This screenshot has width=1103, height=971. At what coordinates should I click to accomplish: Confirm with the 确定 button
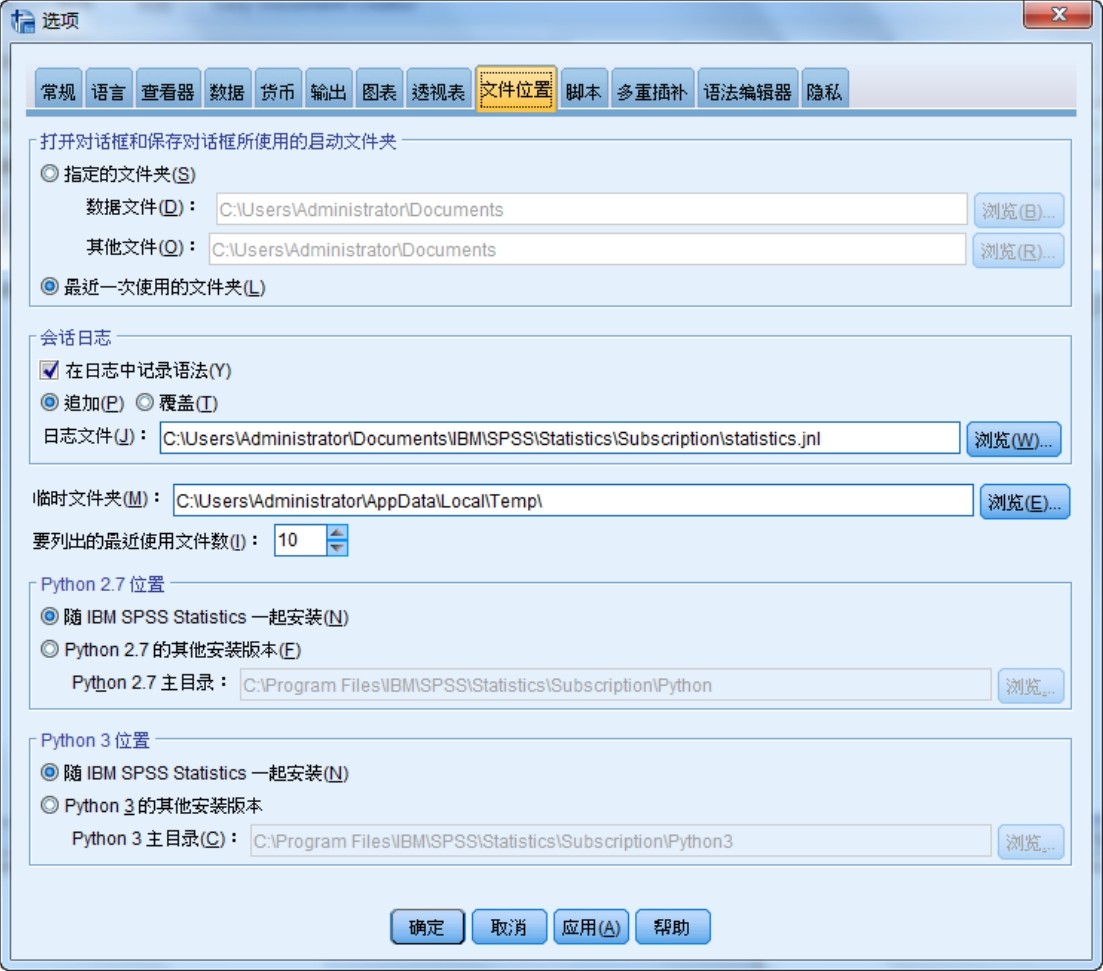tap(427, 927)
